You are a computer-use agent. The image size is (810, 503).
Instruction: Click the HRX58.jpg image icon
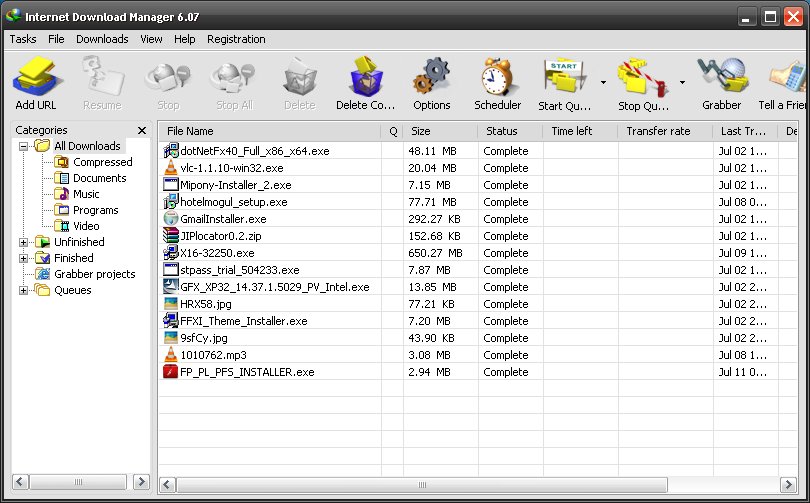point(170,304)
